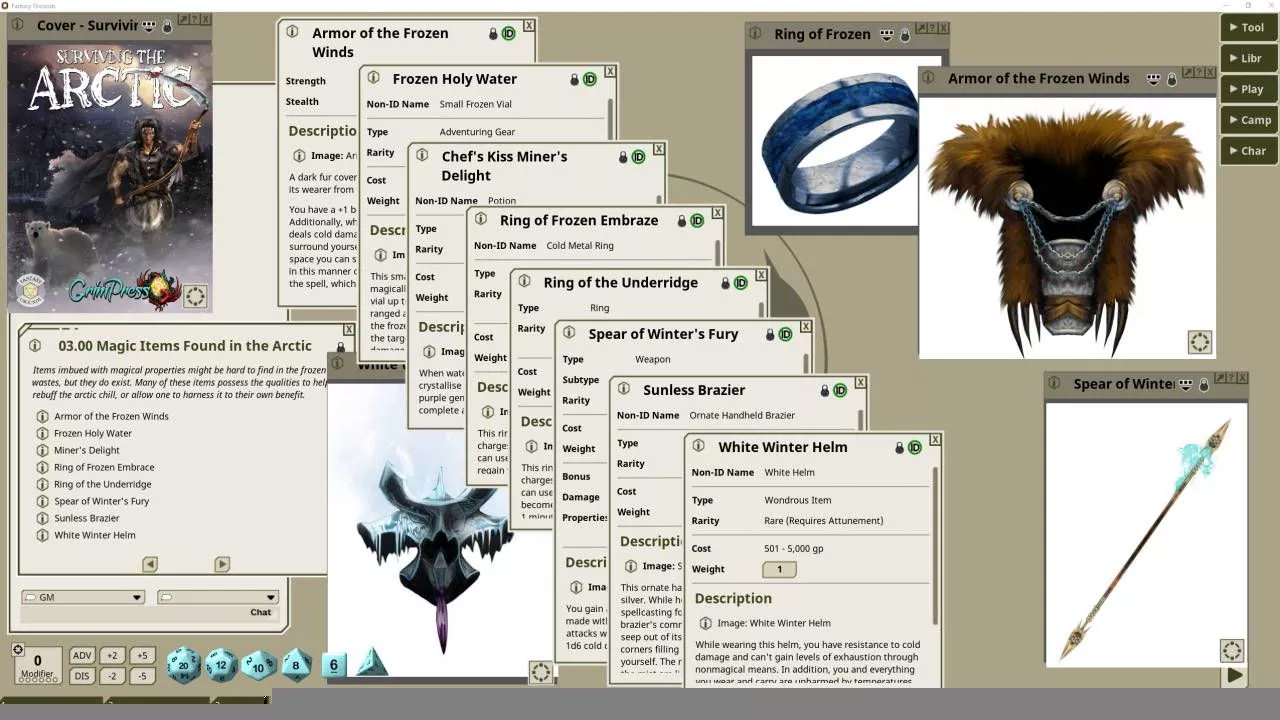Open share menu on Armor of the Frozen Winds image
This screenshot has width=1280, height=720.
(1153, 78)
